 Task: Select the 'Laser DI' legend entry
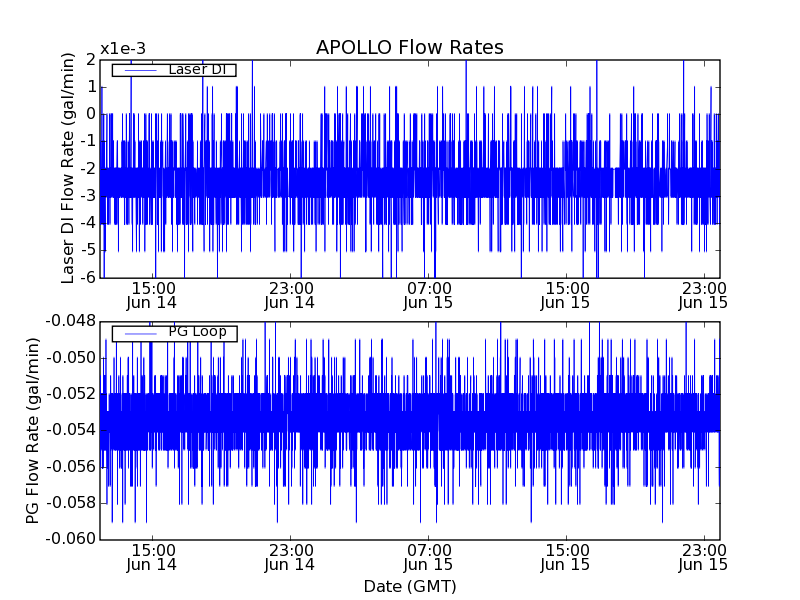tap(174, 69)
